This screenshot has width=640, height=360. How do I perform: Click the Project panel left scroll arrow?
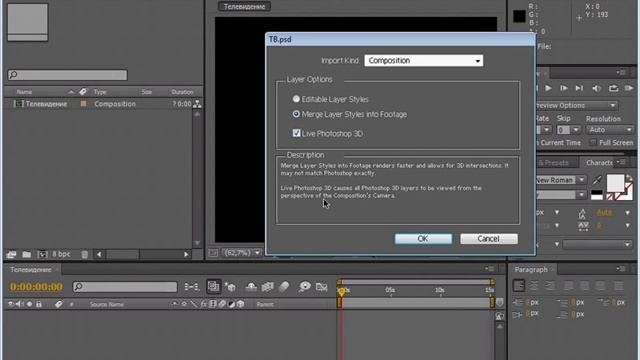(99, 254)
